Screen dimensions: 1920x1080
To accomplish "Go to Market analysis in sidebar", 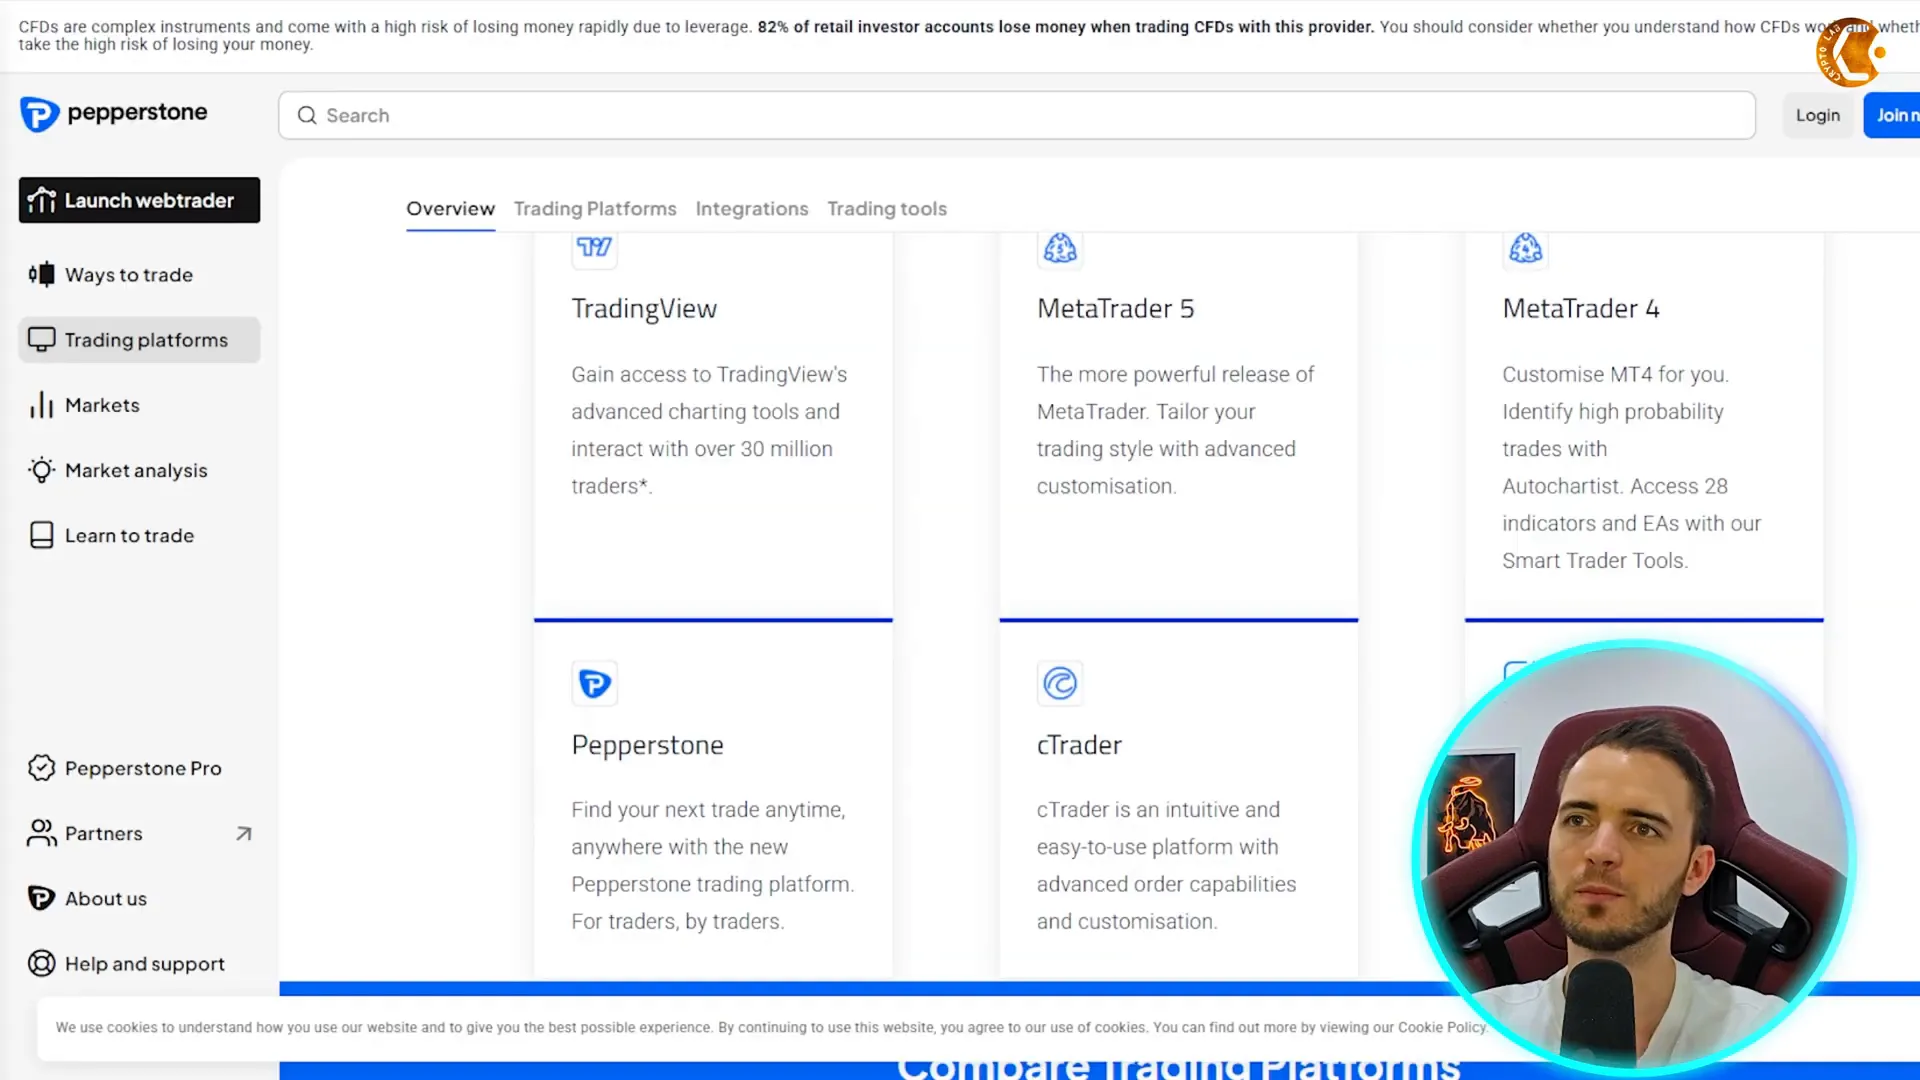I will point(139,470).
